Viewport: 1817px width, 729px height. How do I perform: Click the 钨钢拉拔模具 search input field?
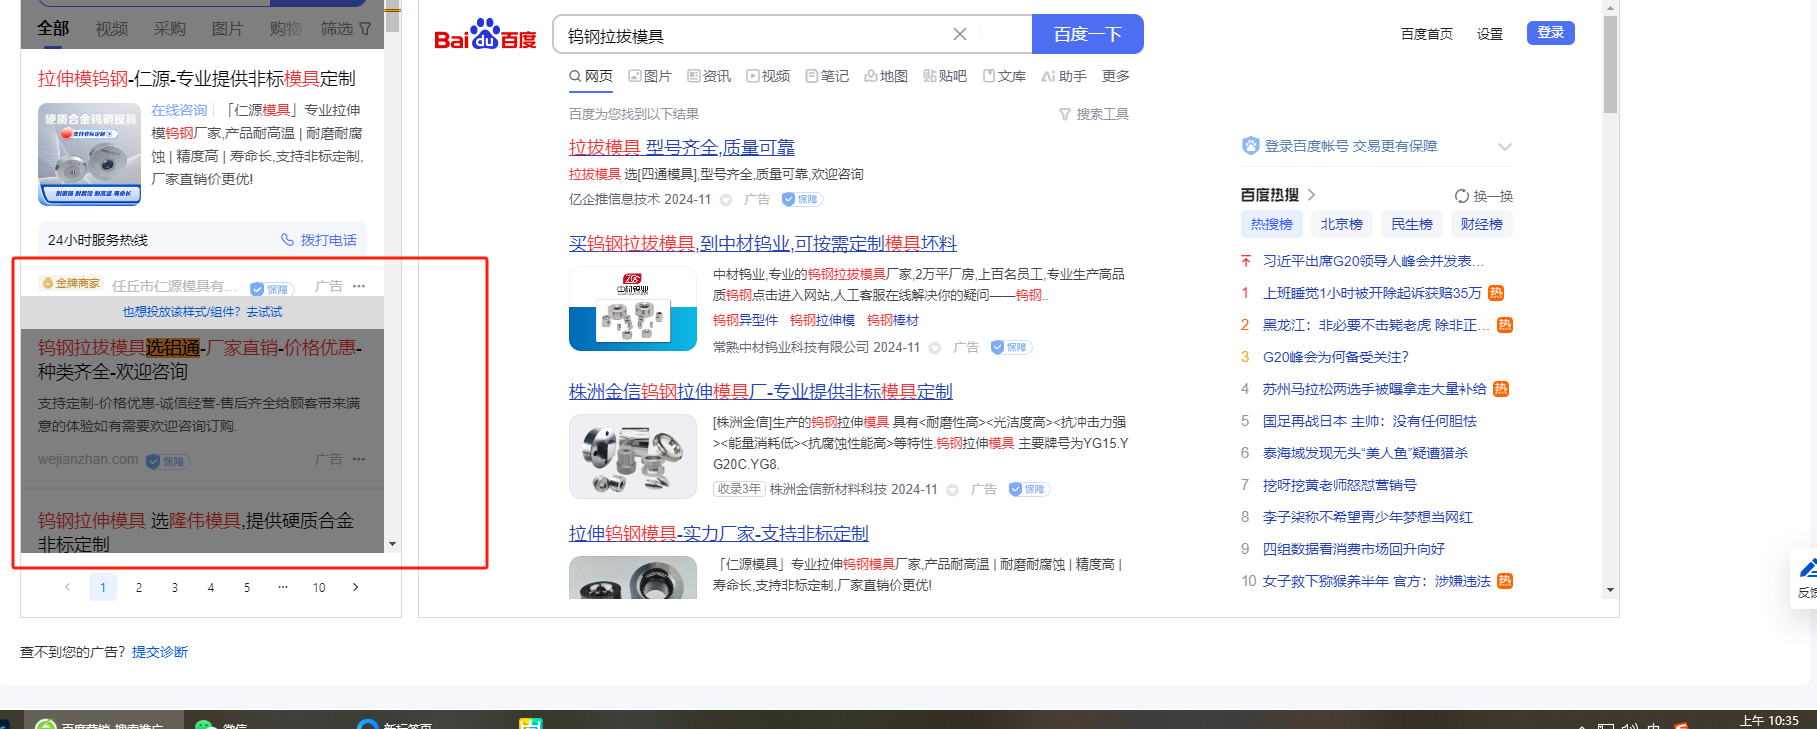point(750,35)
